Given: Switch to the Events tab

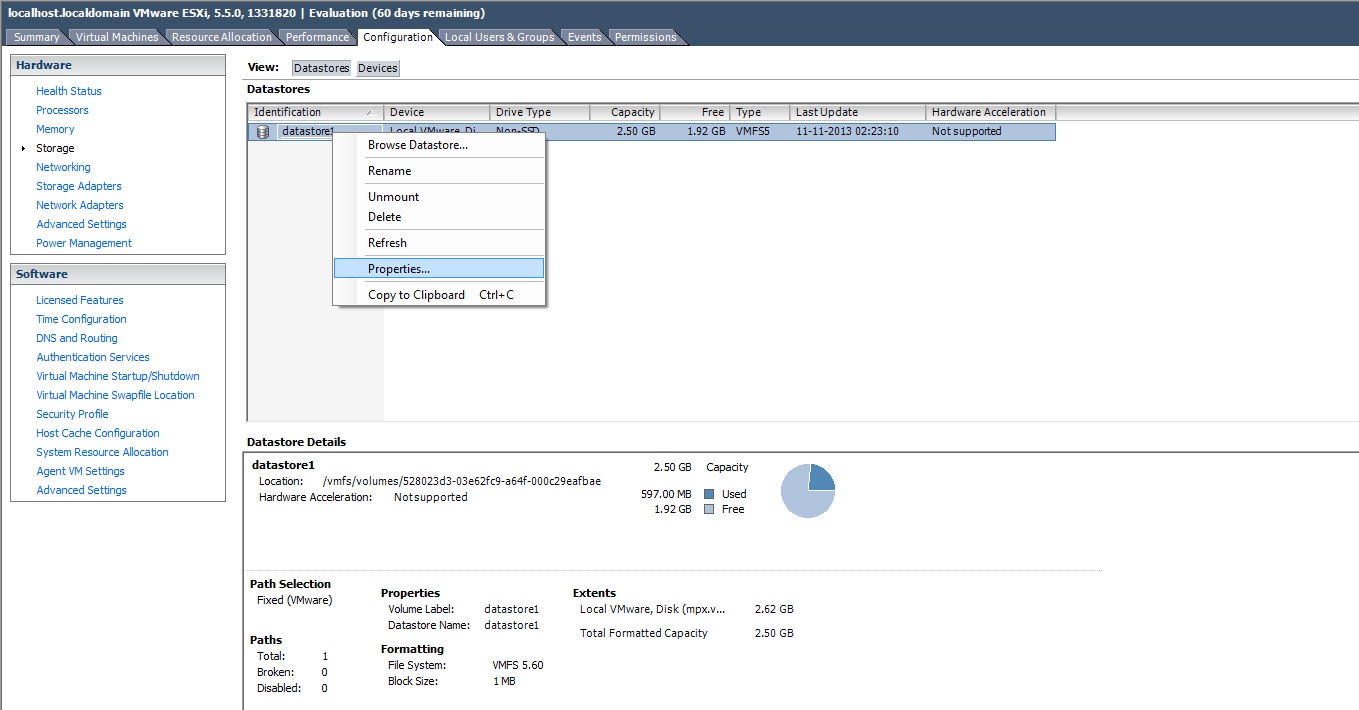Looking at the screenshot, I should pyautogui.click(x=585, y=37).
